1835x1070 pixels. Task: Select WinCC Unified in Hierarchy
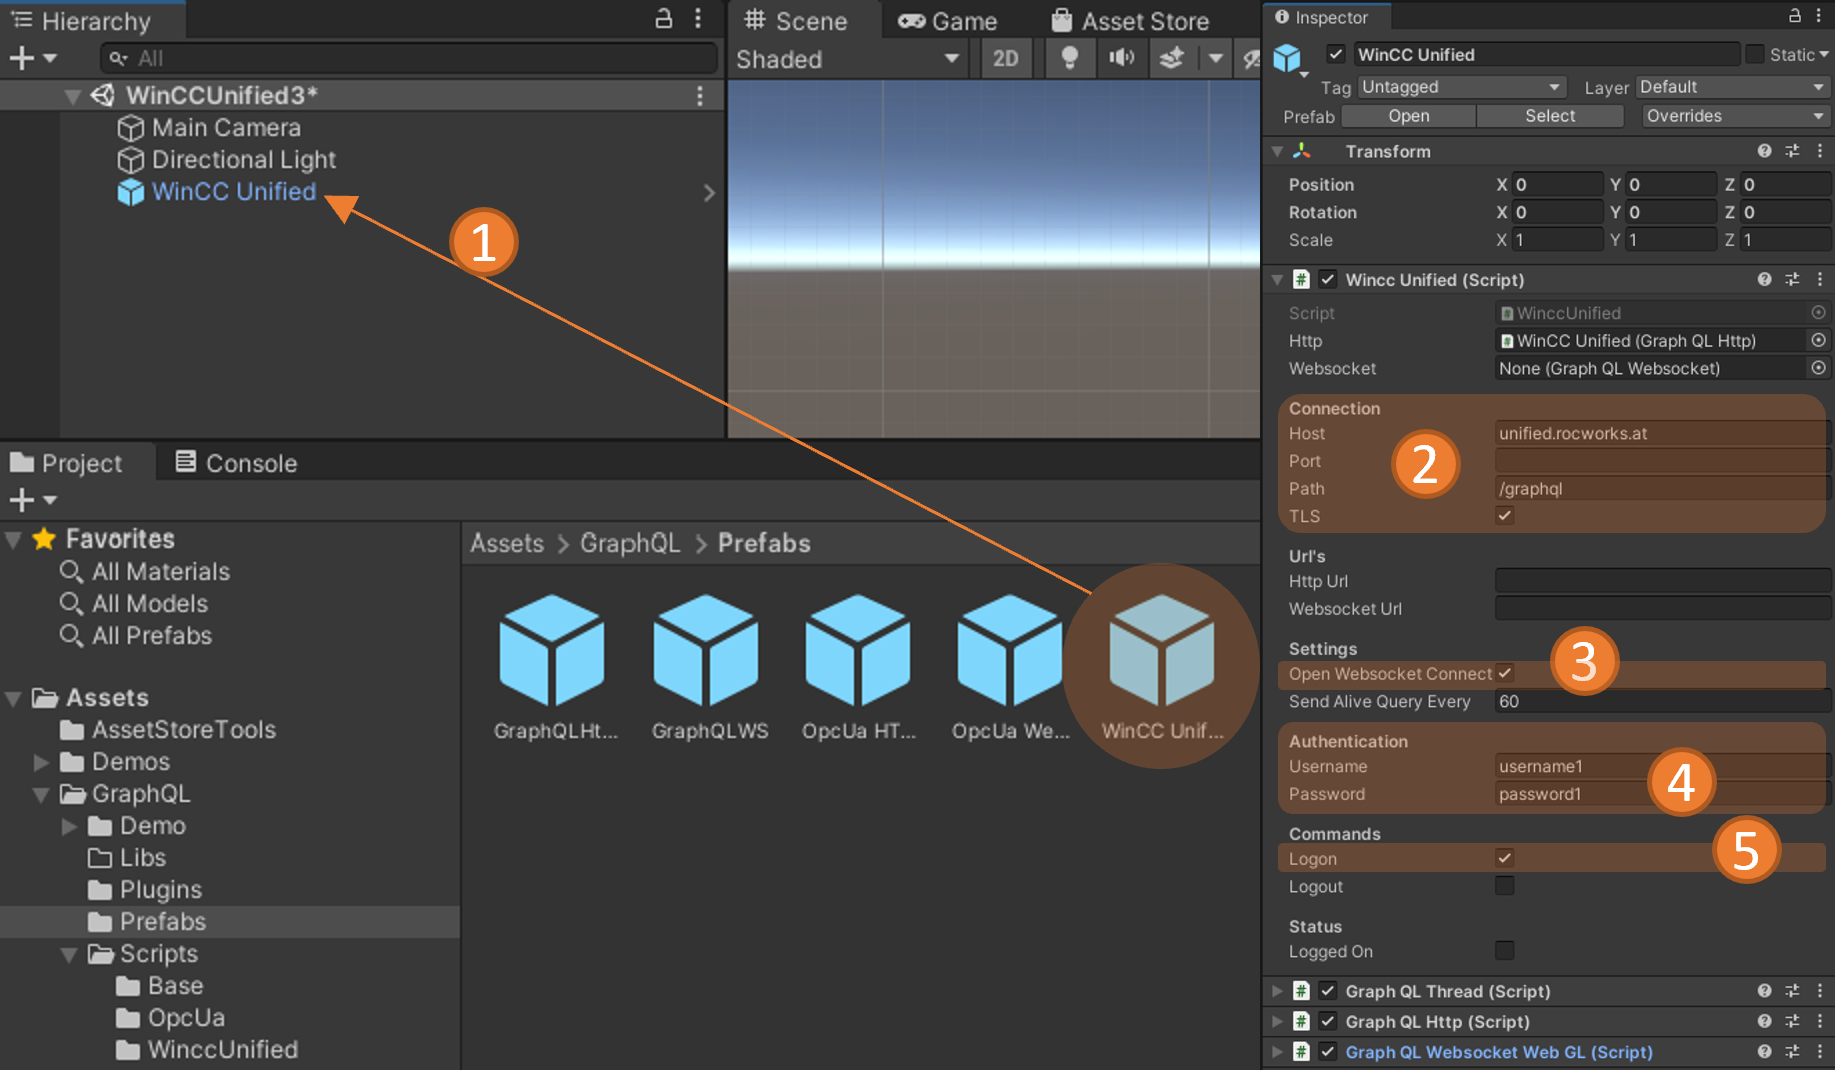233,192
